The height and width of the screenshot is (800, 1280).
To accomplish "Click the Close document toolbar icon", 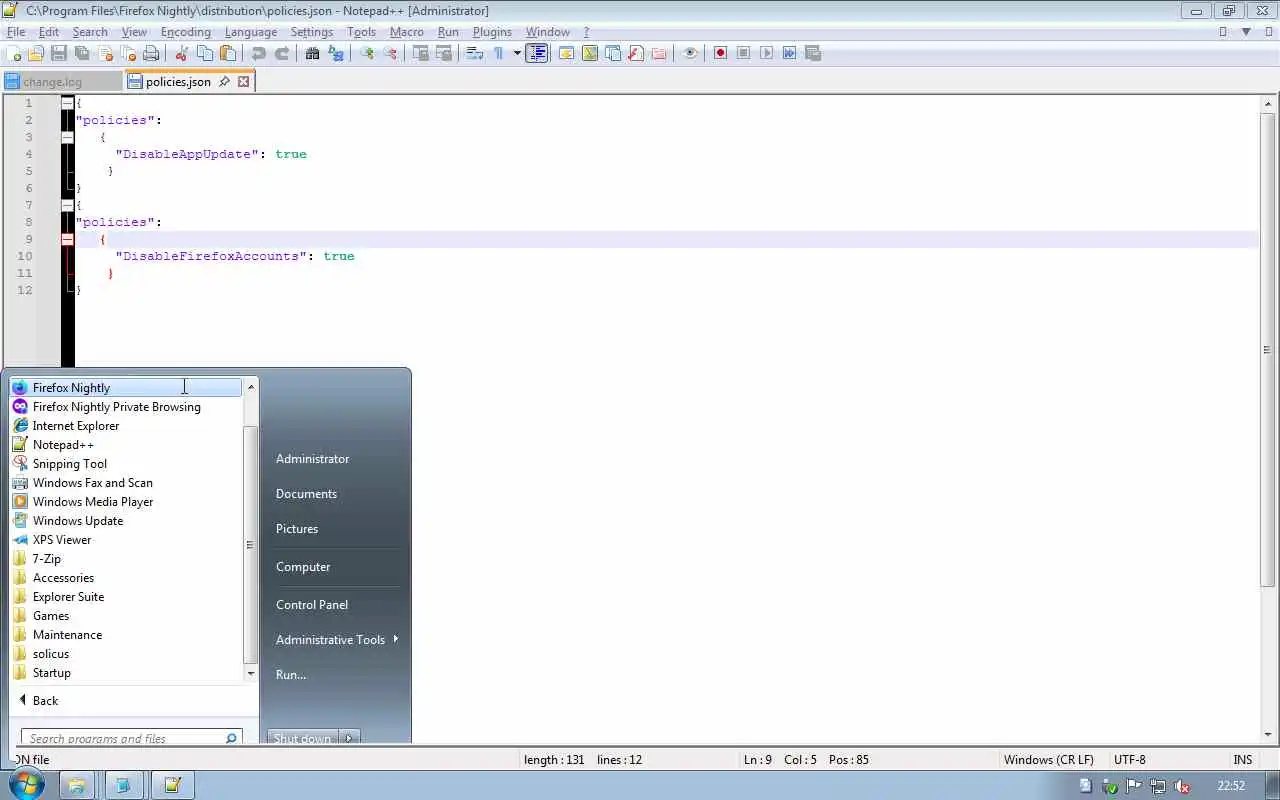I will [x=105, y=53].
